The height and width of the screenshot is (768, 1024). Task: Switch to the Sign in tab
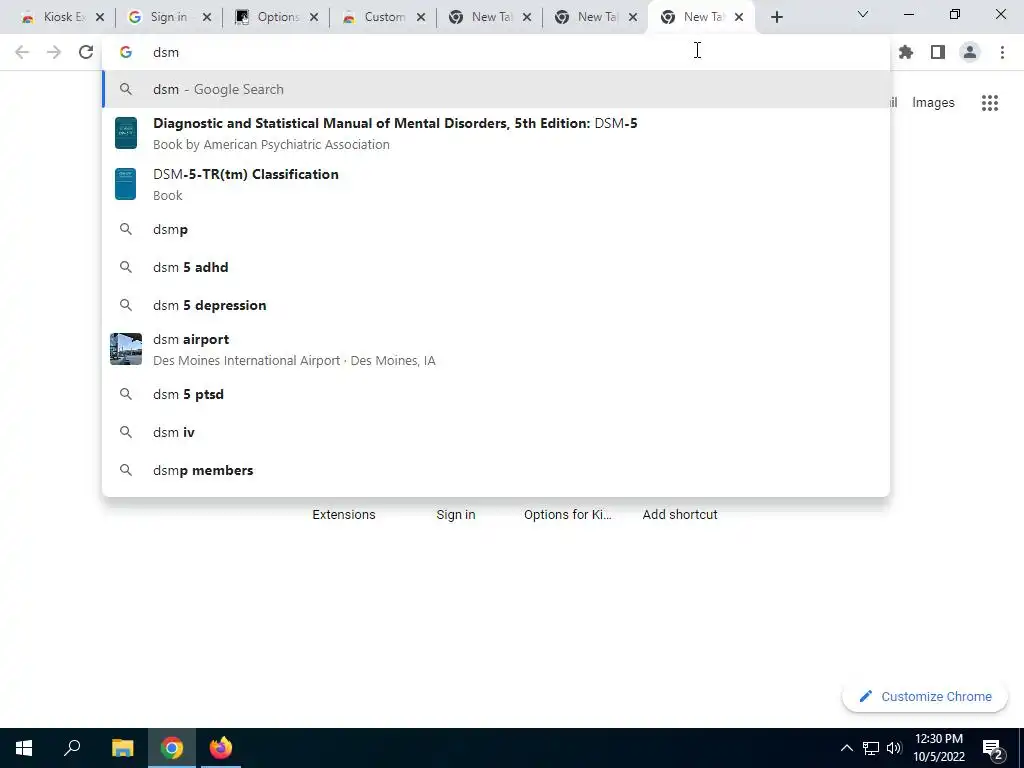click(x=167, y=17)
